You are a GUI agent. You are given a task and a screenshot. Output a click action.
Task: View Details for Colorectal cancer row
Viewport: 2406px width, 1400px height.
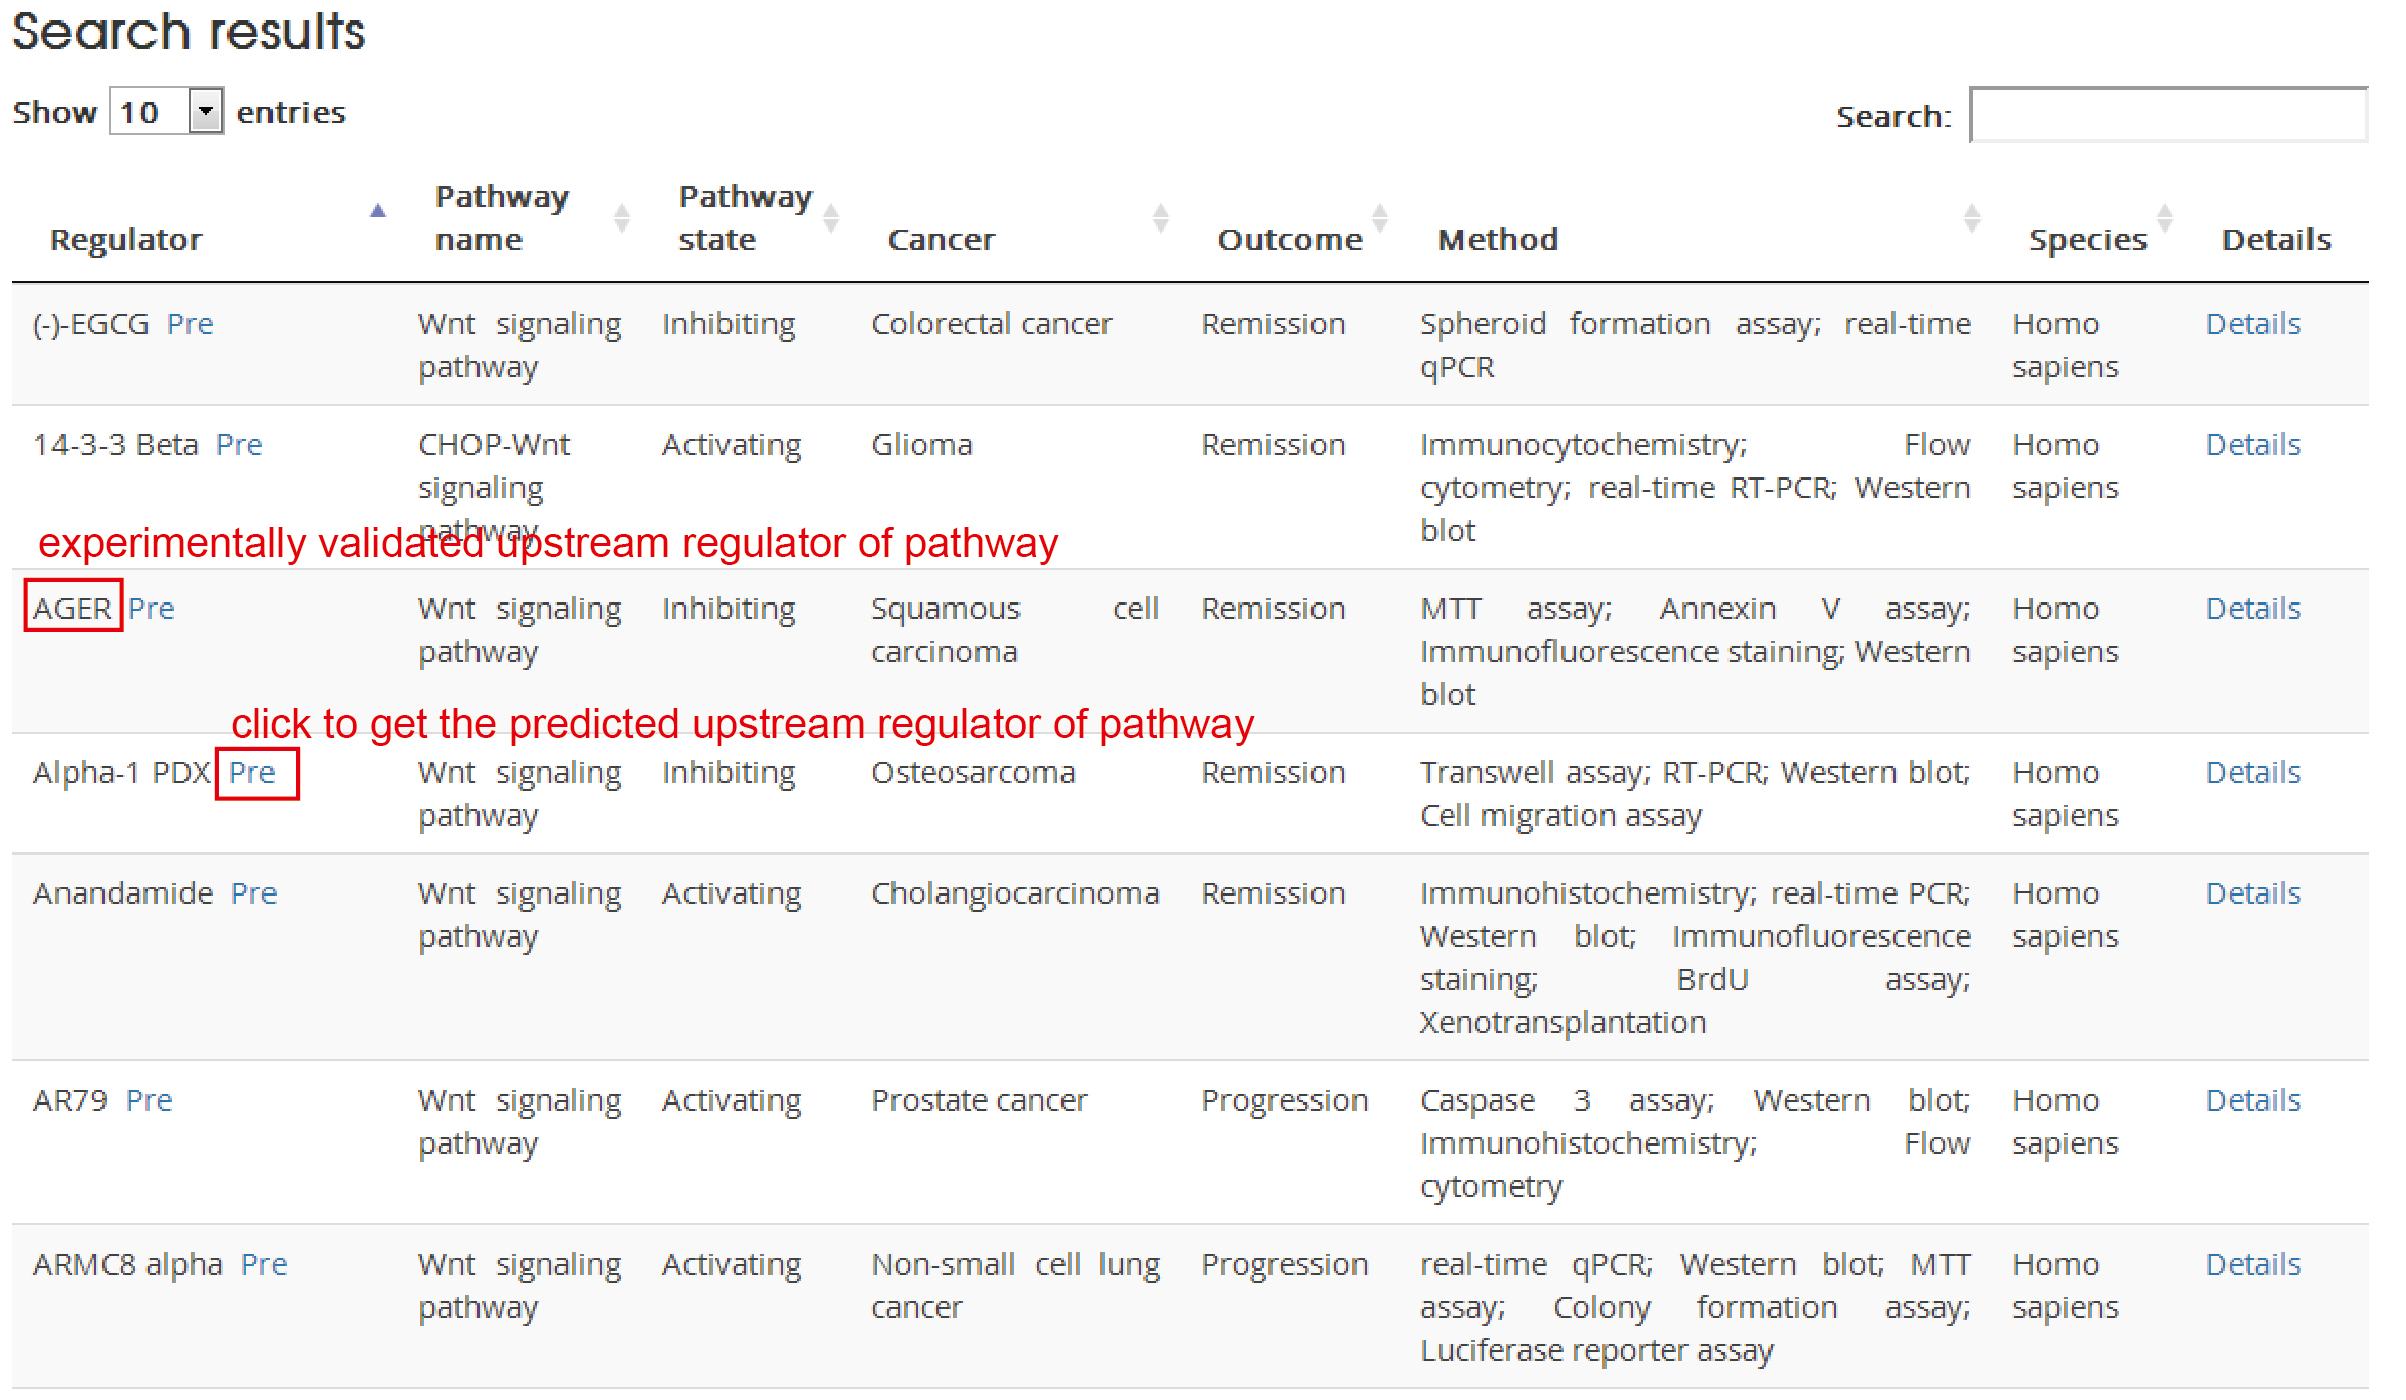pos(2252,324)
